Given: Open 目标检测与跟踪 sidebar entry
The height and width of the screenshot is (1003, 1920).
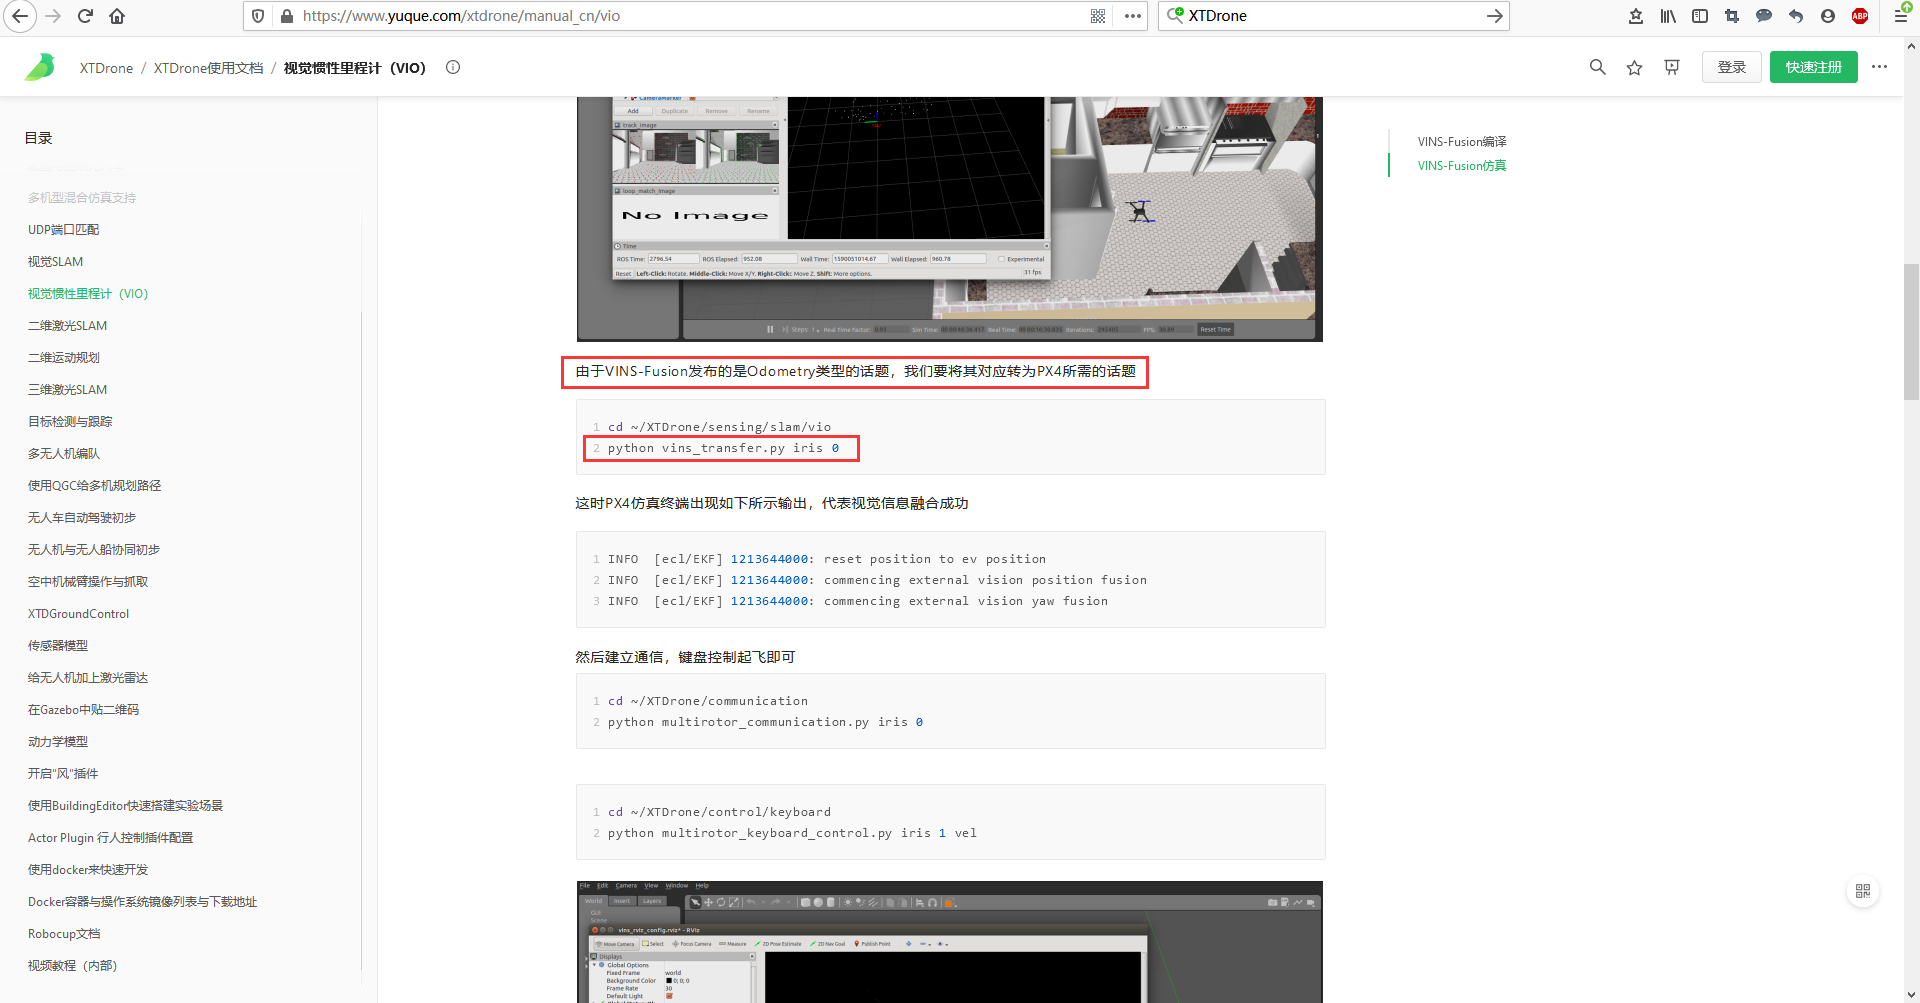Looking at the screenshot, I should click(70, 422).
